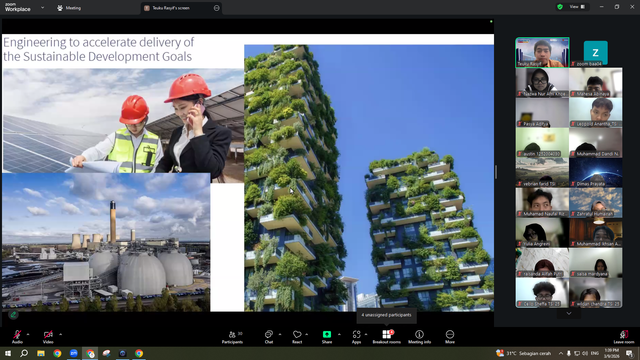This screenshot has height=360, width=640.
Task: Open share options arrow beside Share
Action: point(339,334)
